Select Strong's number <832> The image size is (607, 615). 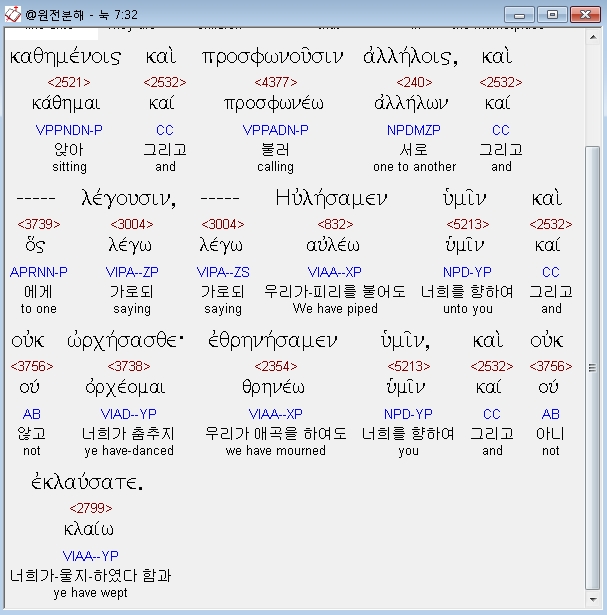tap(335, 224)
